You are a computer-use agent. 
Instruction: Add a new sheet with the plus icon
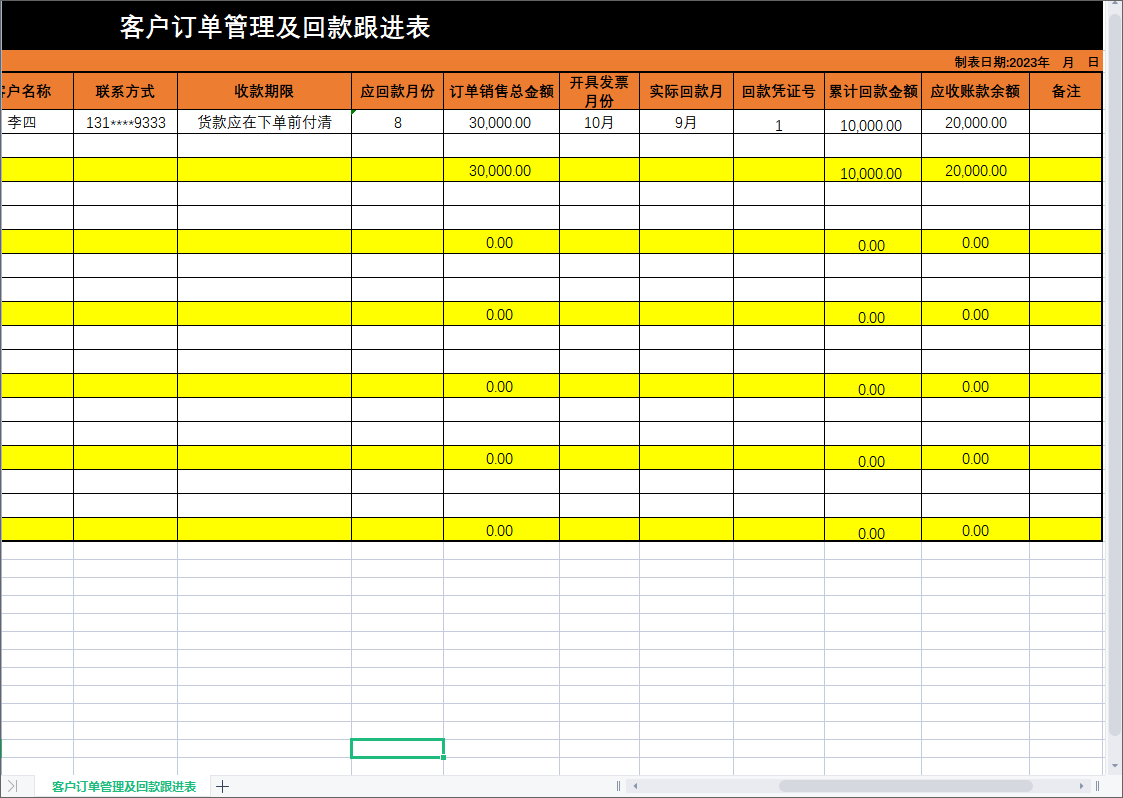[x=223, y=787]
